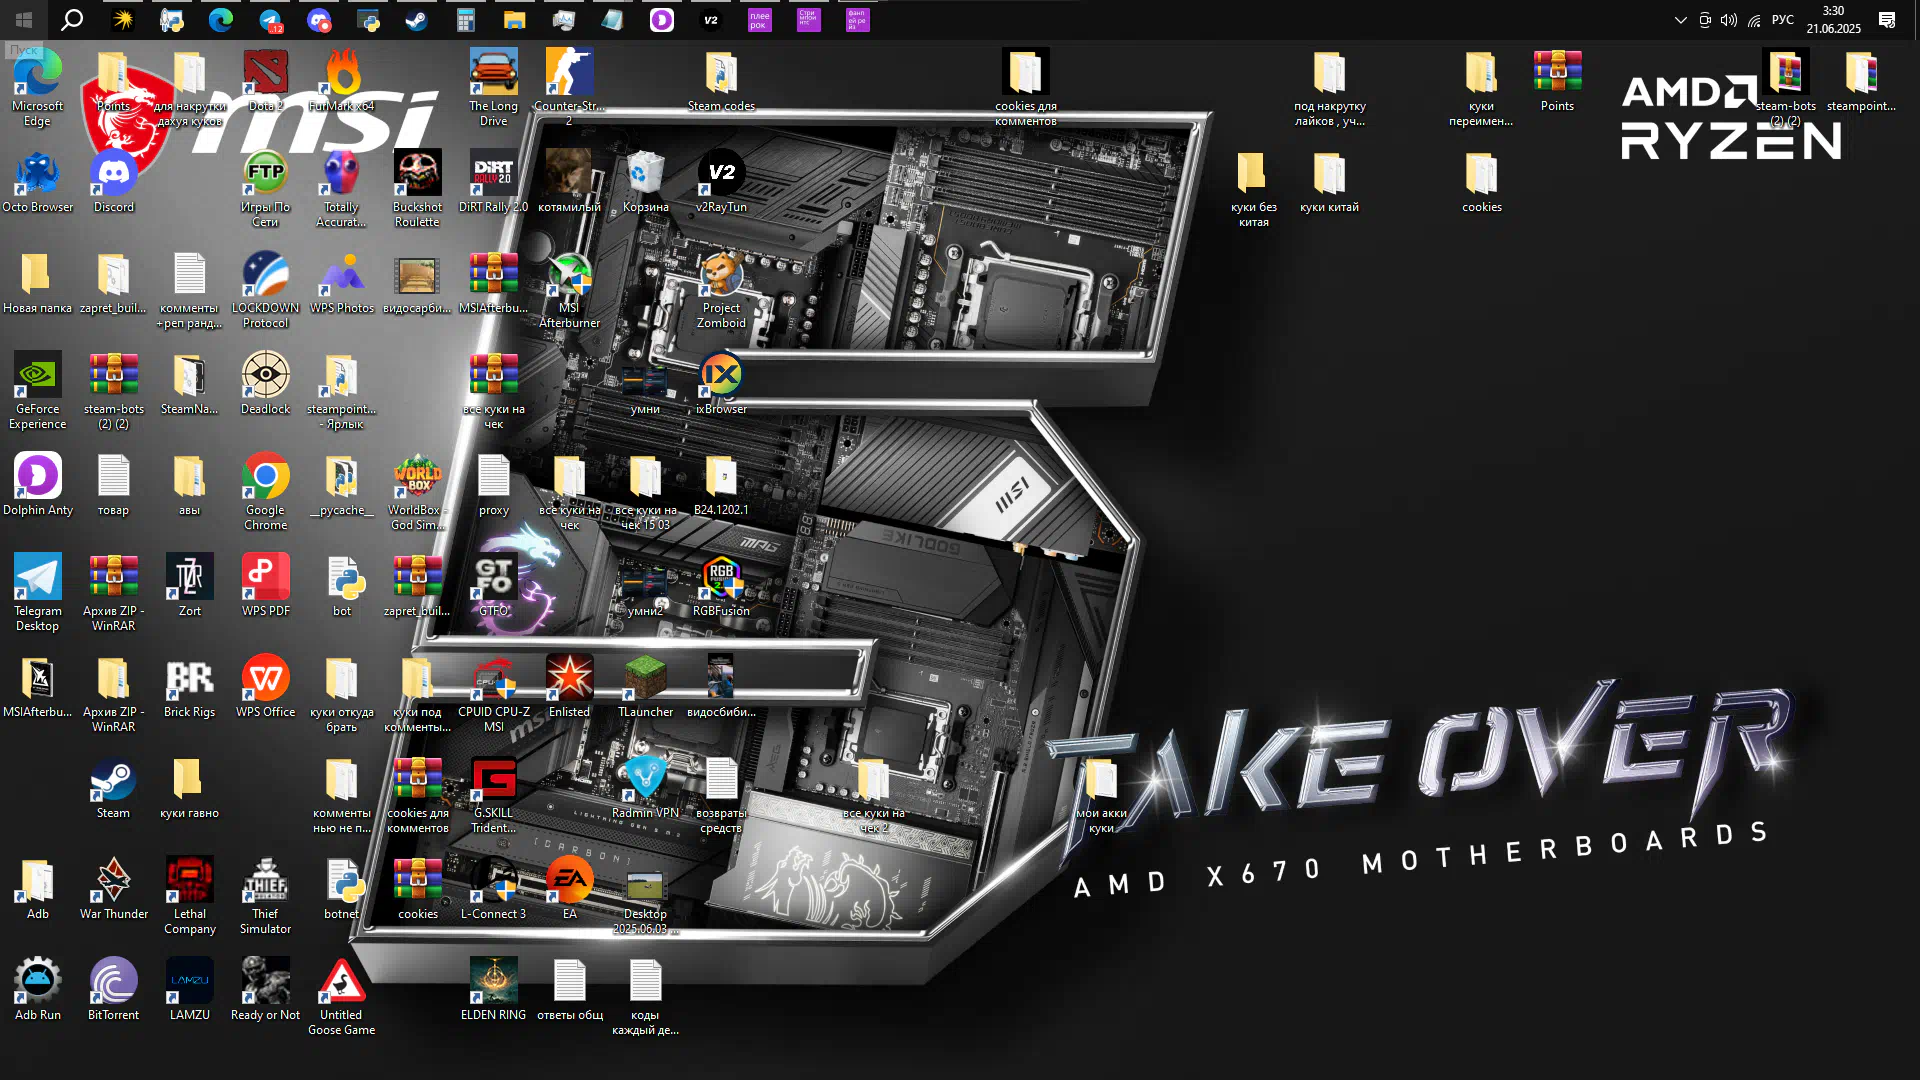This screenshot has width=1920, height=1080.
Task: Open the Wi-Fi network tray icon
Action: [1754, 19]
